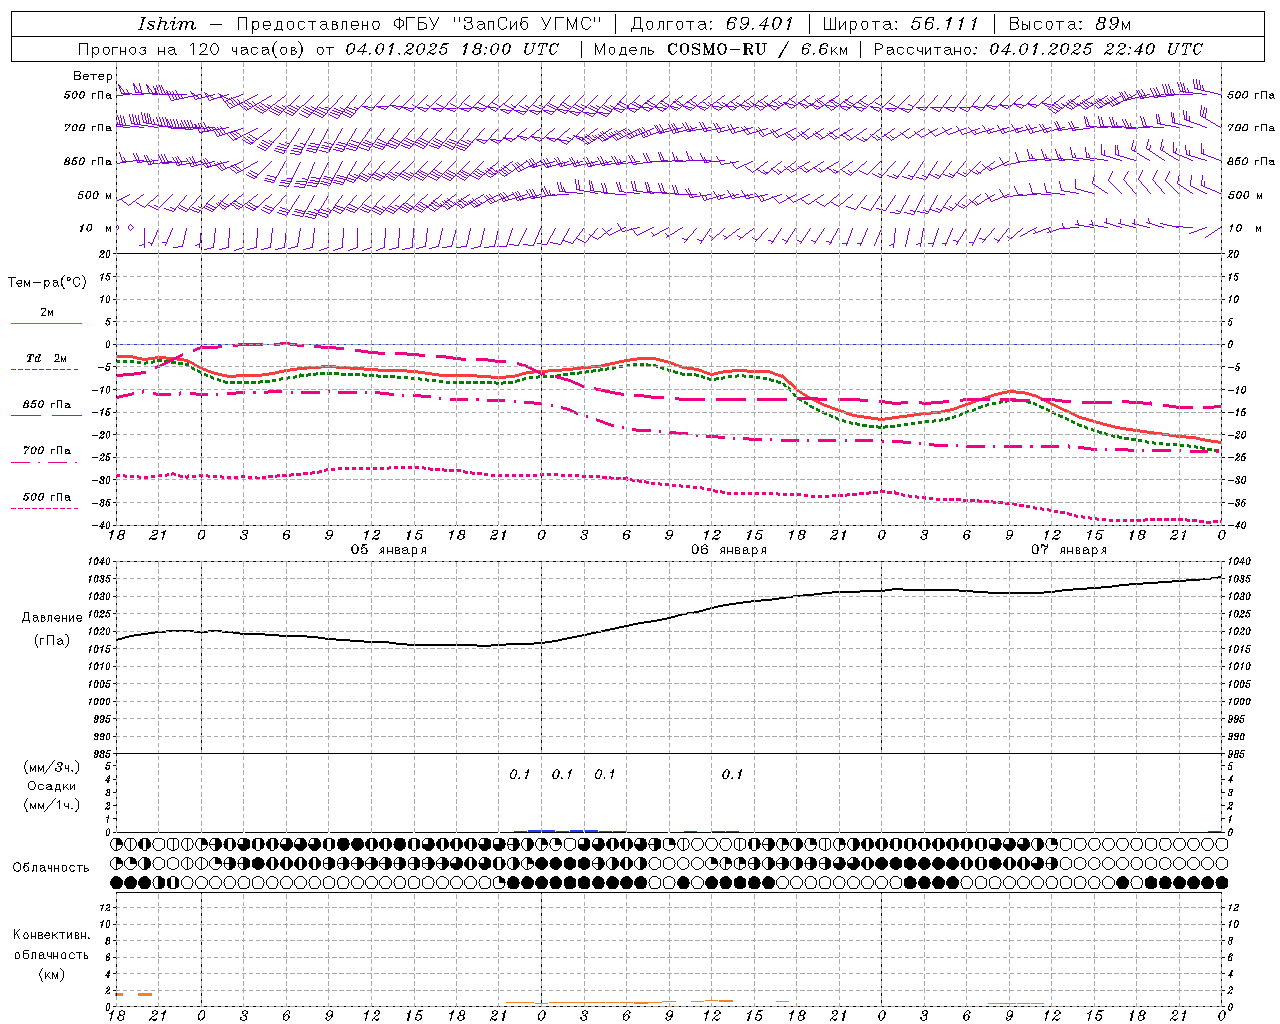The width and height of the screenshot is (1280, 1024).
Task: Click the "06 января" date label
Action: [x=729, y=550]
